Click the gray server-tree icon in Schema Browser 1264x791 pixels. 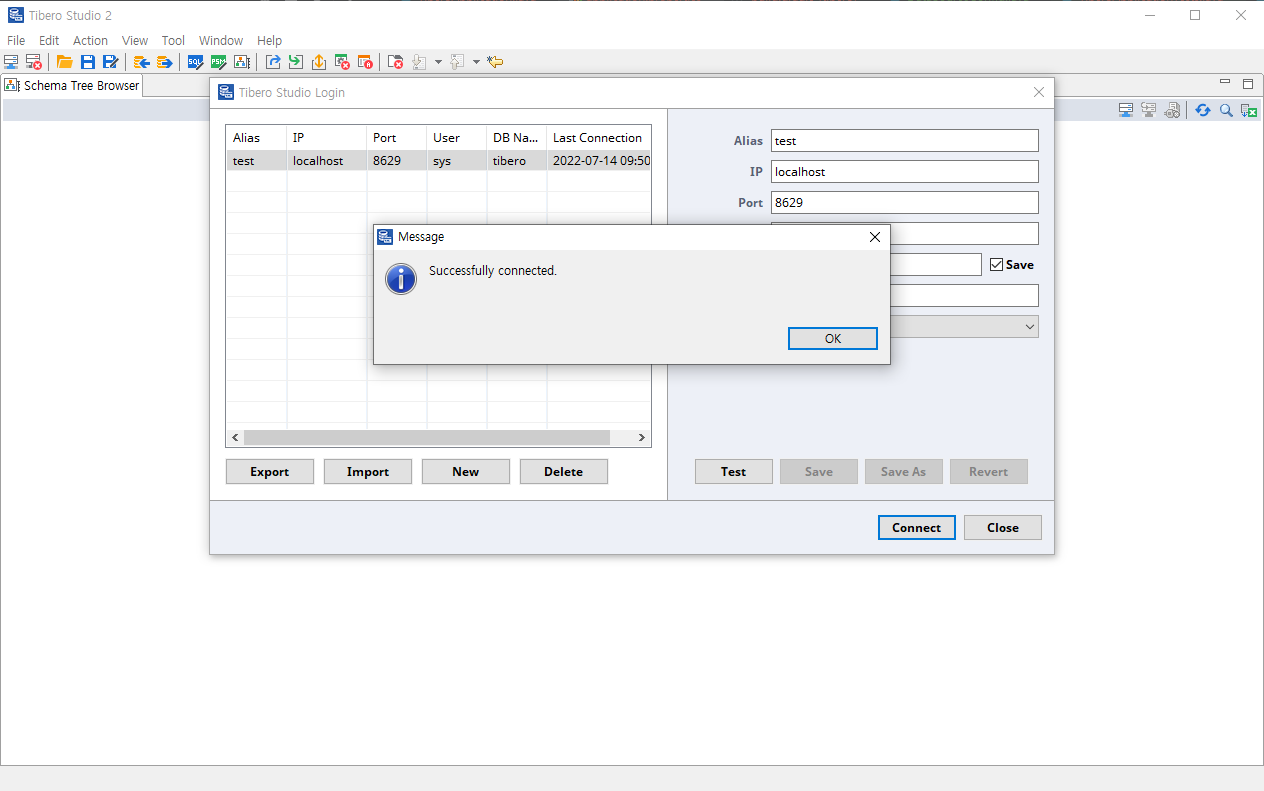pos(1149,110)
